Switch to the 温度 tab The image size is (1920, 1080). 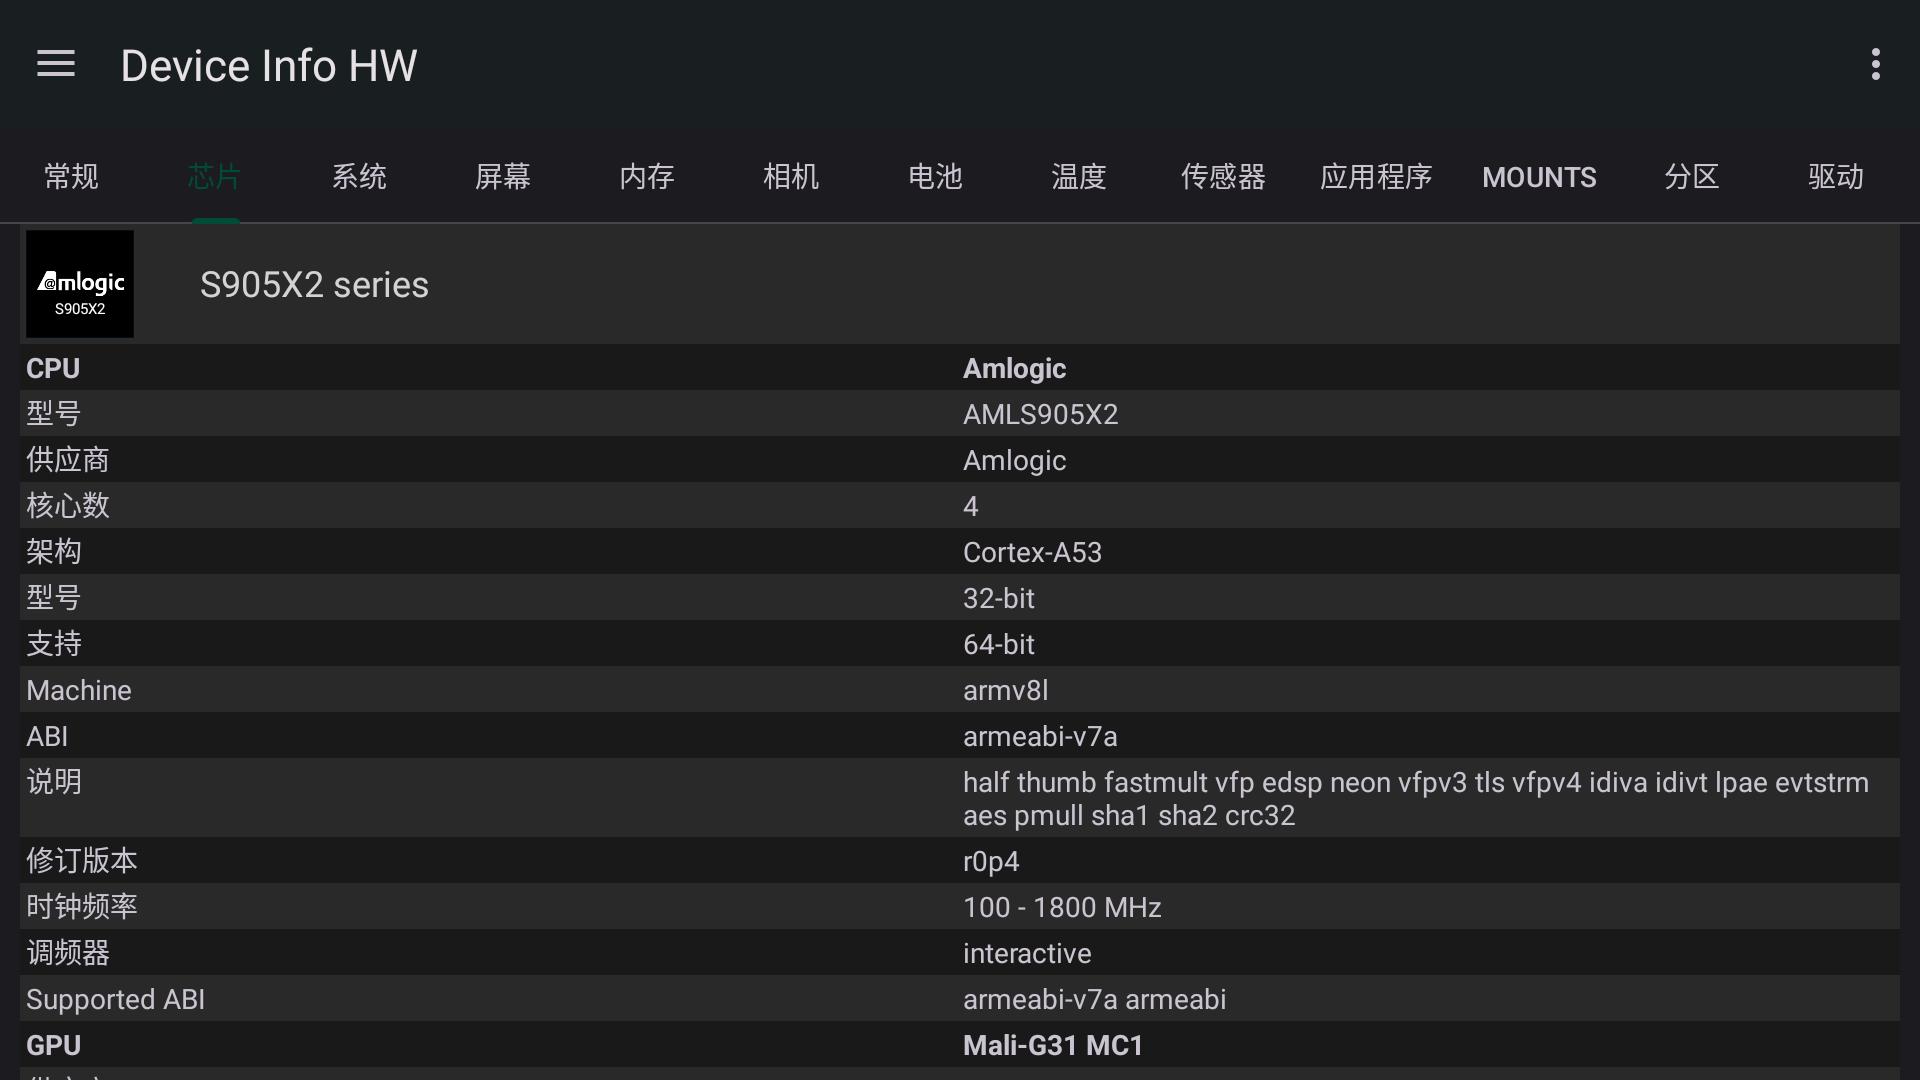point(1078,177)
